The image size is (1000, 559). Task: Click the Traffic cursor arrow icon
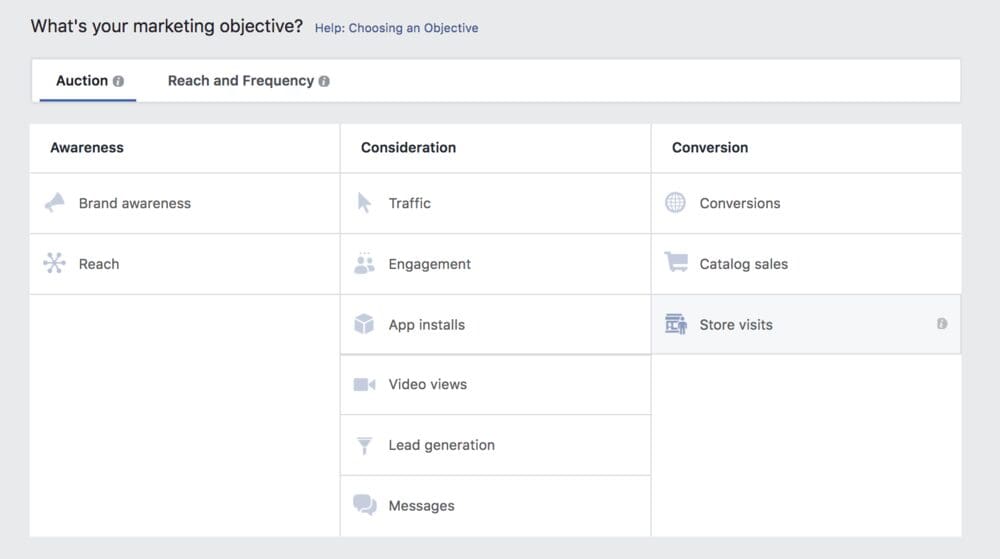[x=364, y=203]
